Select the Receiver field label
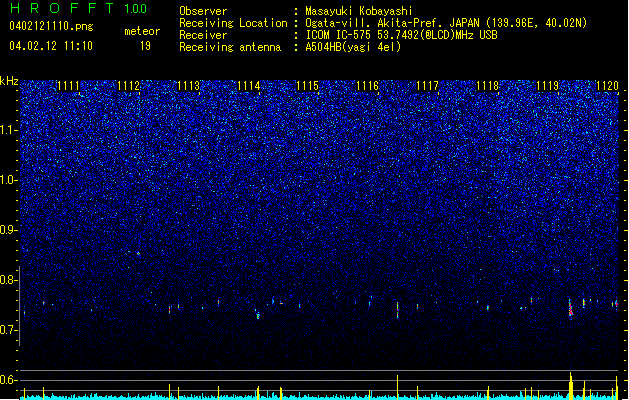Image resolution: width=629 pixels, height=400 pixels. (x=203, y=35)
